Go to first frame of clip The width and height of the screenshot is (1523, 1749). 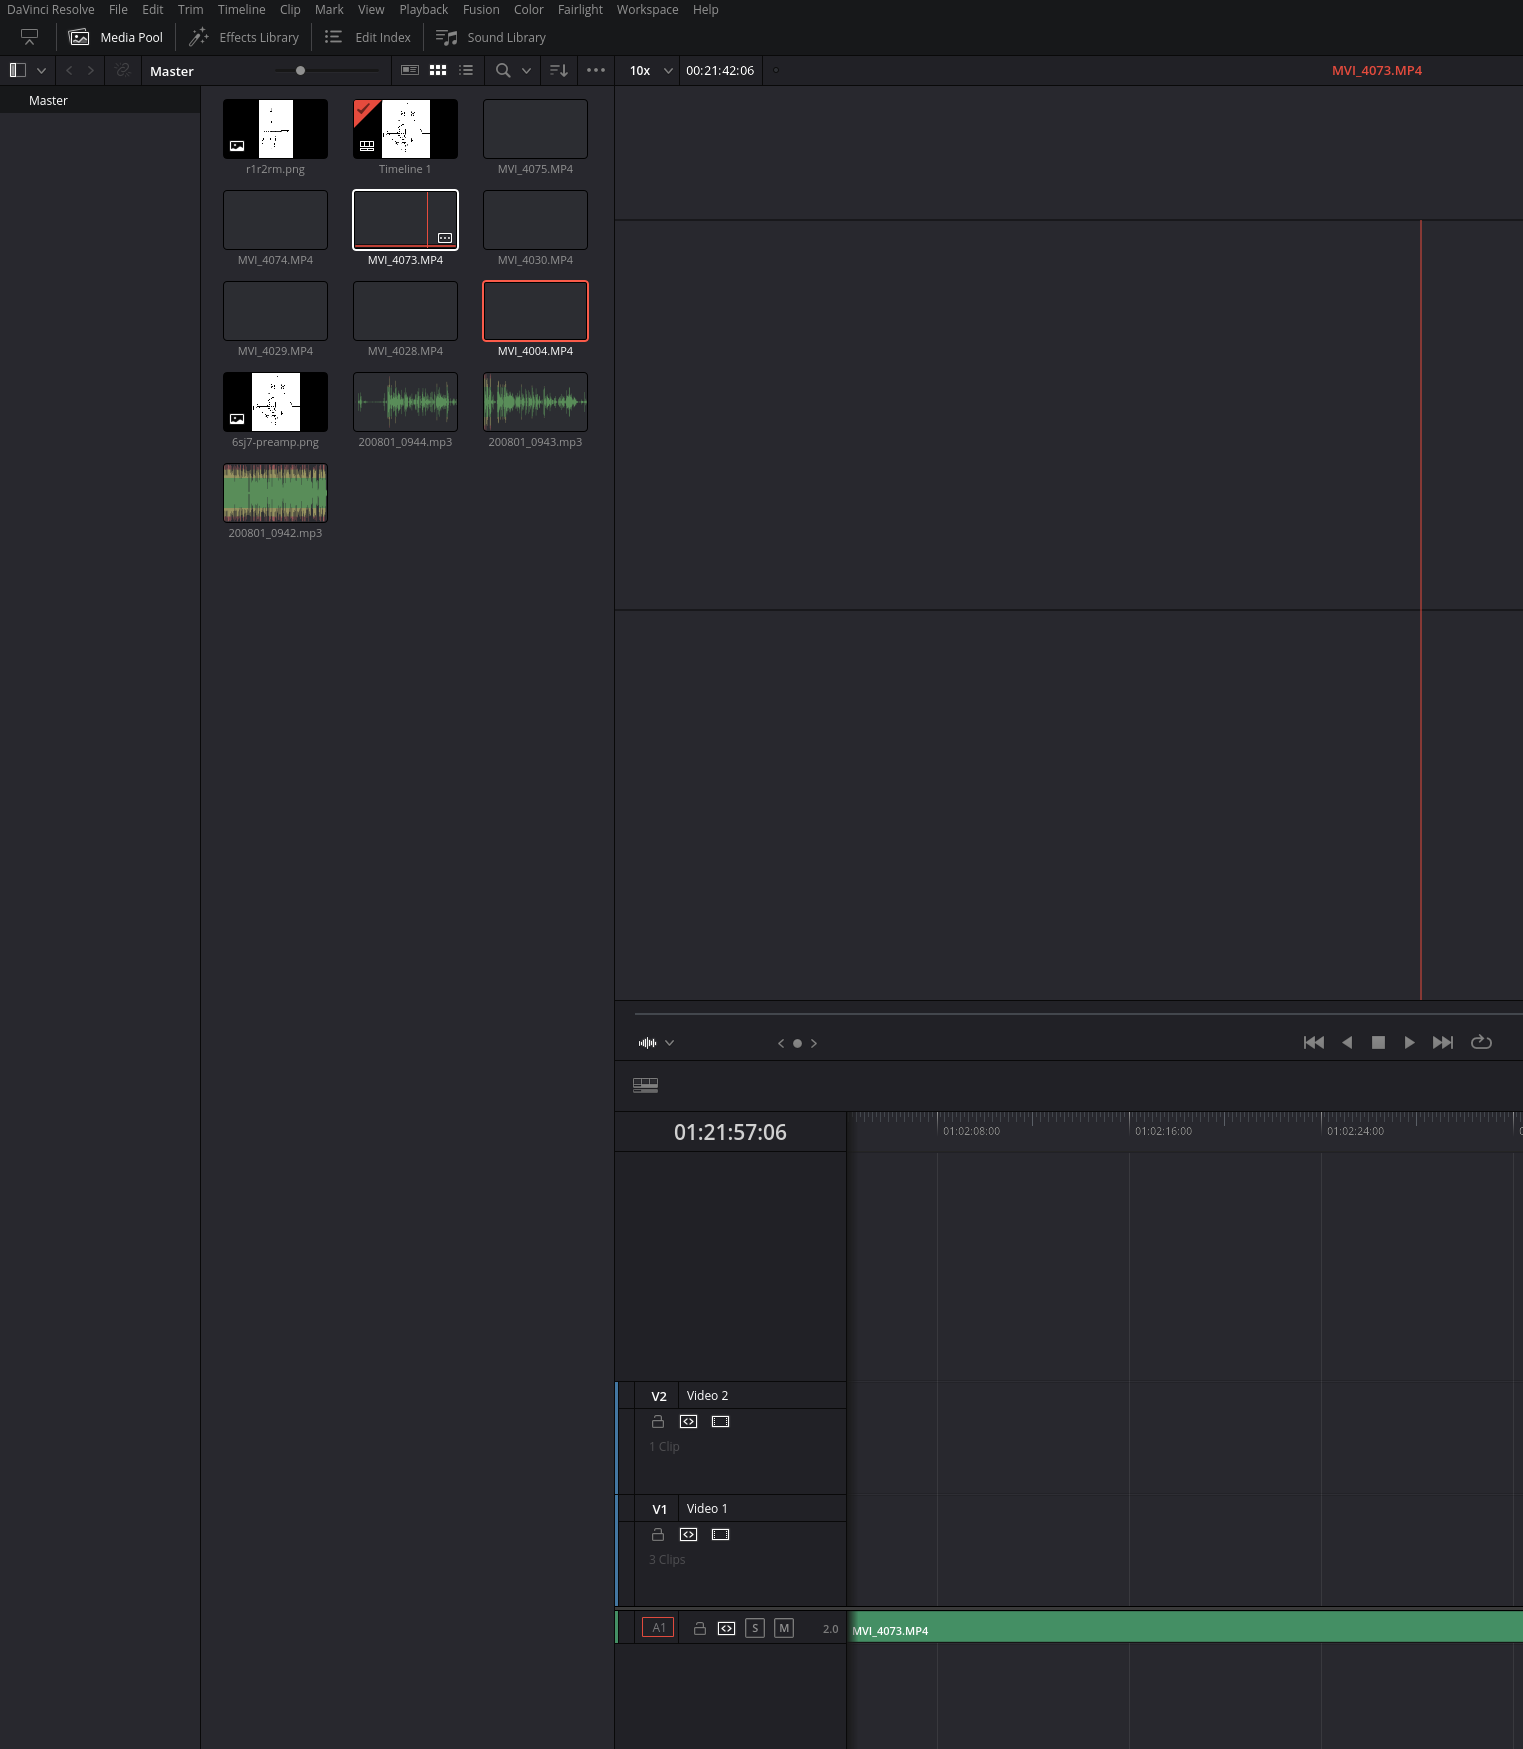coord(1314,1042)
